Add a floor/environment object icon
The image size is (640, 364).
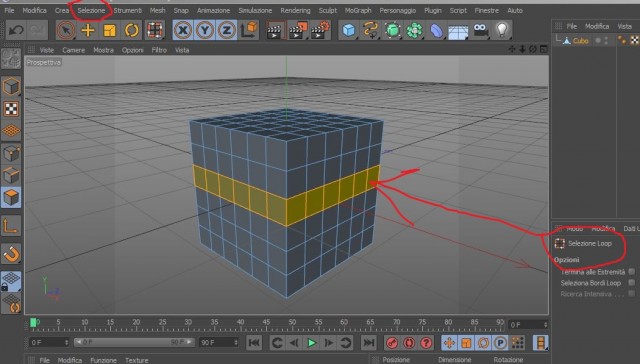pyautogui.click(x=458, y=31)
